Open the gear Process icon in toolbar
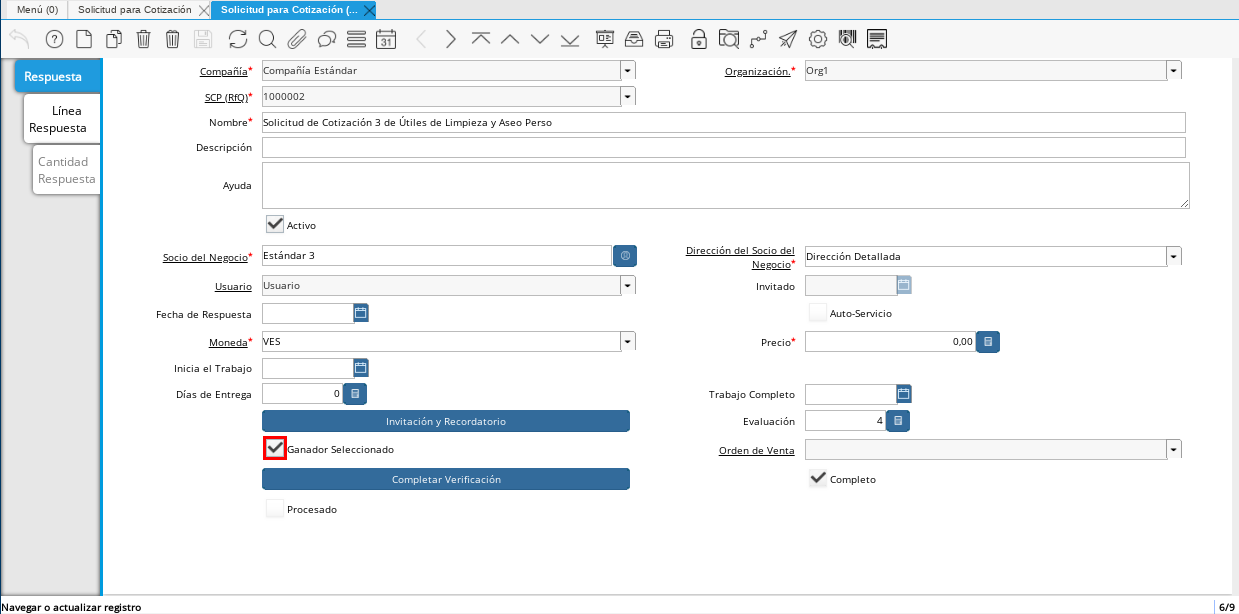 click(x=817, y=39)
